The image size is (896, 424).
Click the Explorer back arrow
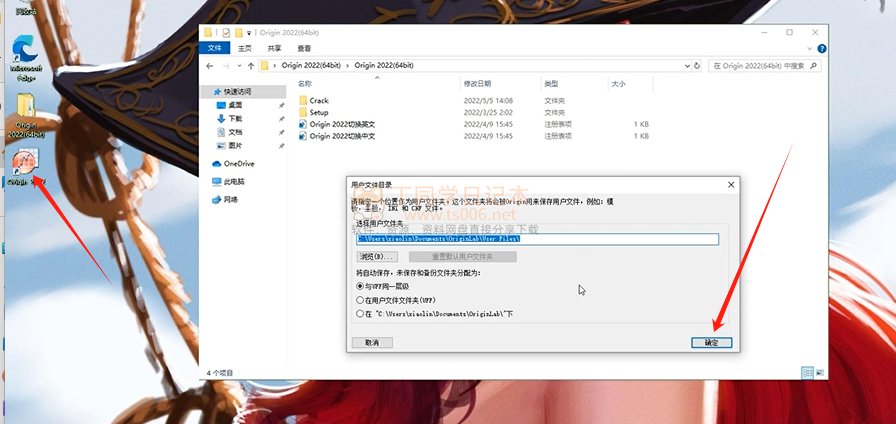pyautogui.click(x=210, y=66)
